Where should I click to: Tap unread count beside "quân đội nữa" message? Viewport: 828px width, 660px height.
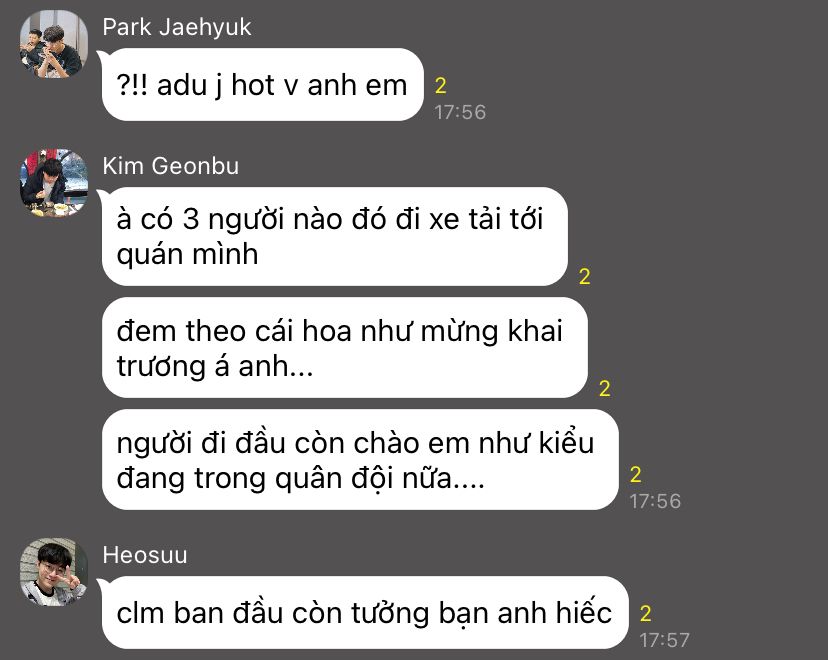(x=636, y=475)
